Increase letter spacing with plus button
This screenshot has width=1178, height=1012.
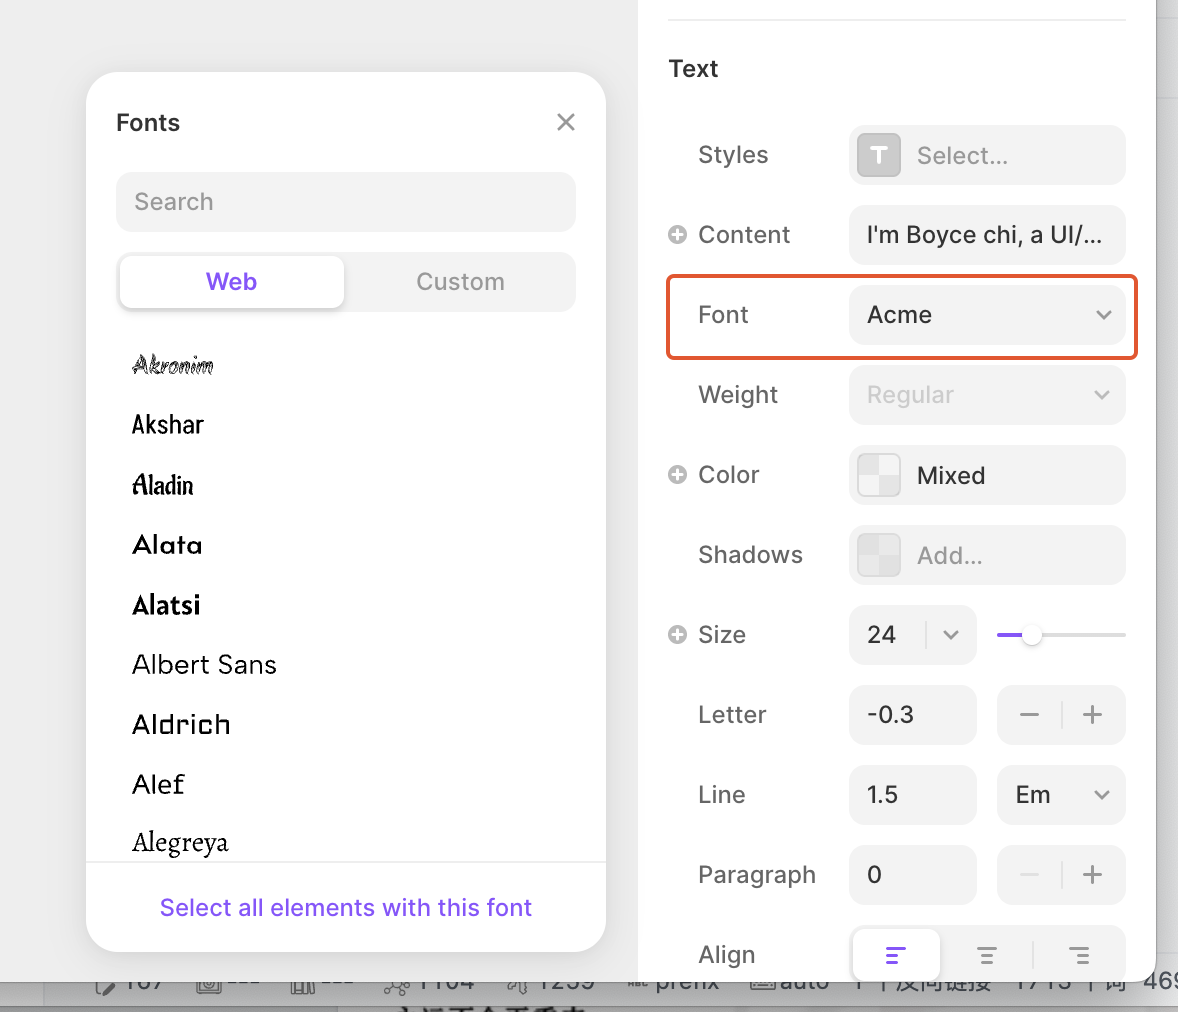pyautogui.click(x=1093, y=715)
